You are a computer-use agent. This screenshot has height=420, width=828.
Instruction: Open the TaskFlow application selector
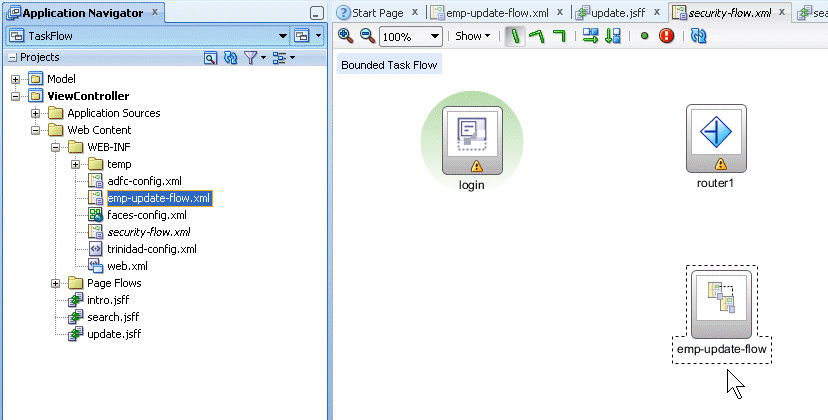[x=283, y=36]
